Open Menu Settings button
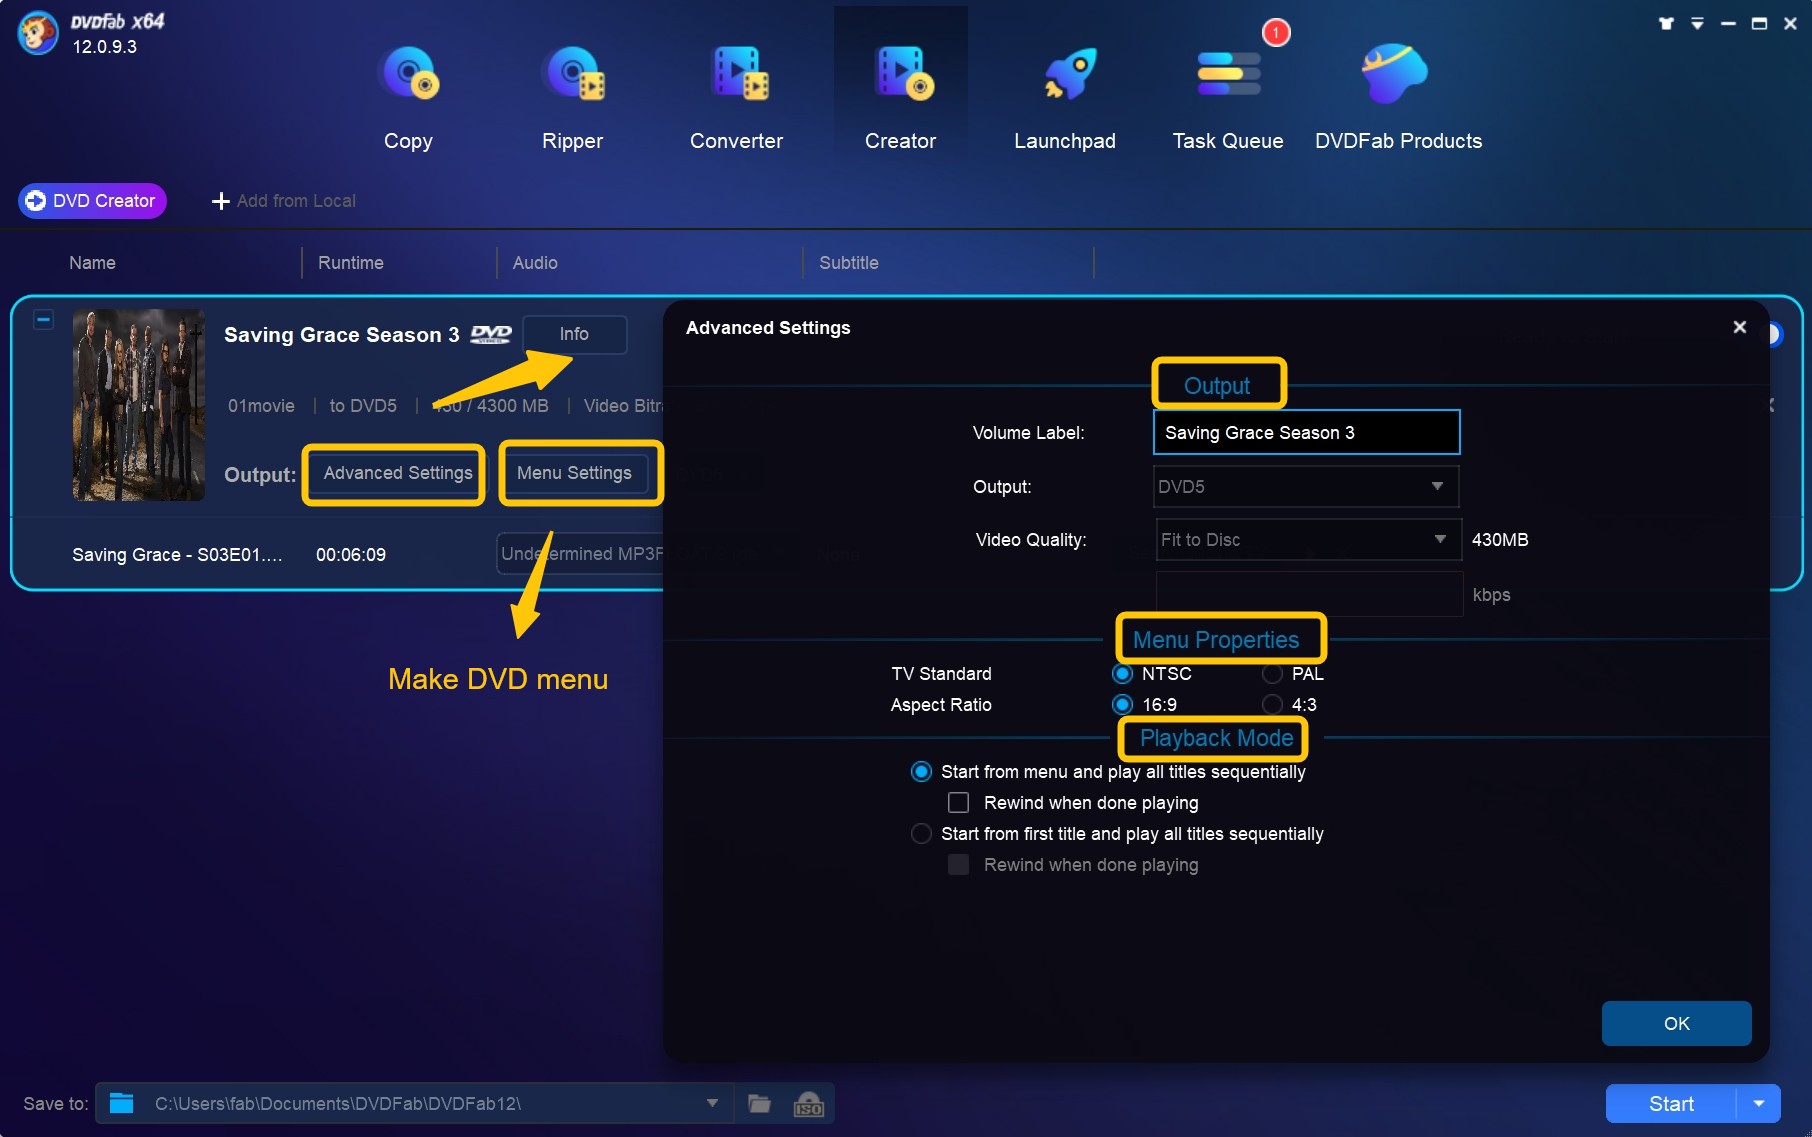The width and height of the screenshot is (1812, 1137). coord(574,473)
